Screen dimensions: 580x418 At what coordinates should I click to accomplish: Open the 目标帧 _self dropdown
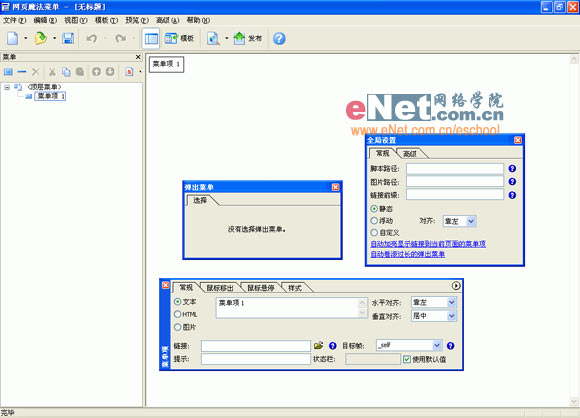tap(437, 345)
